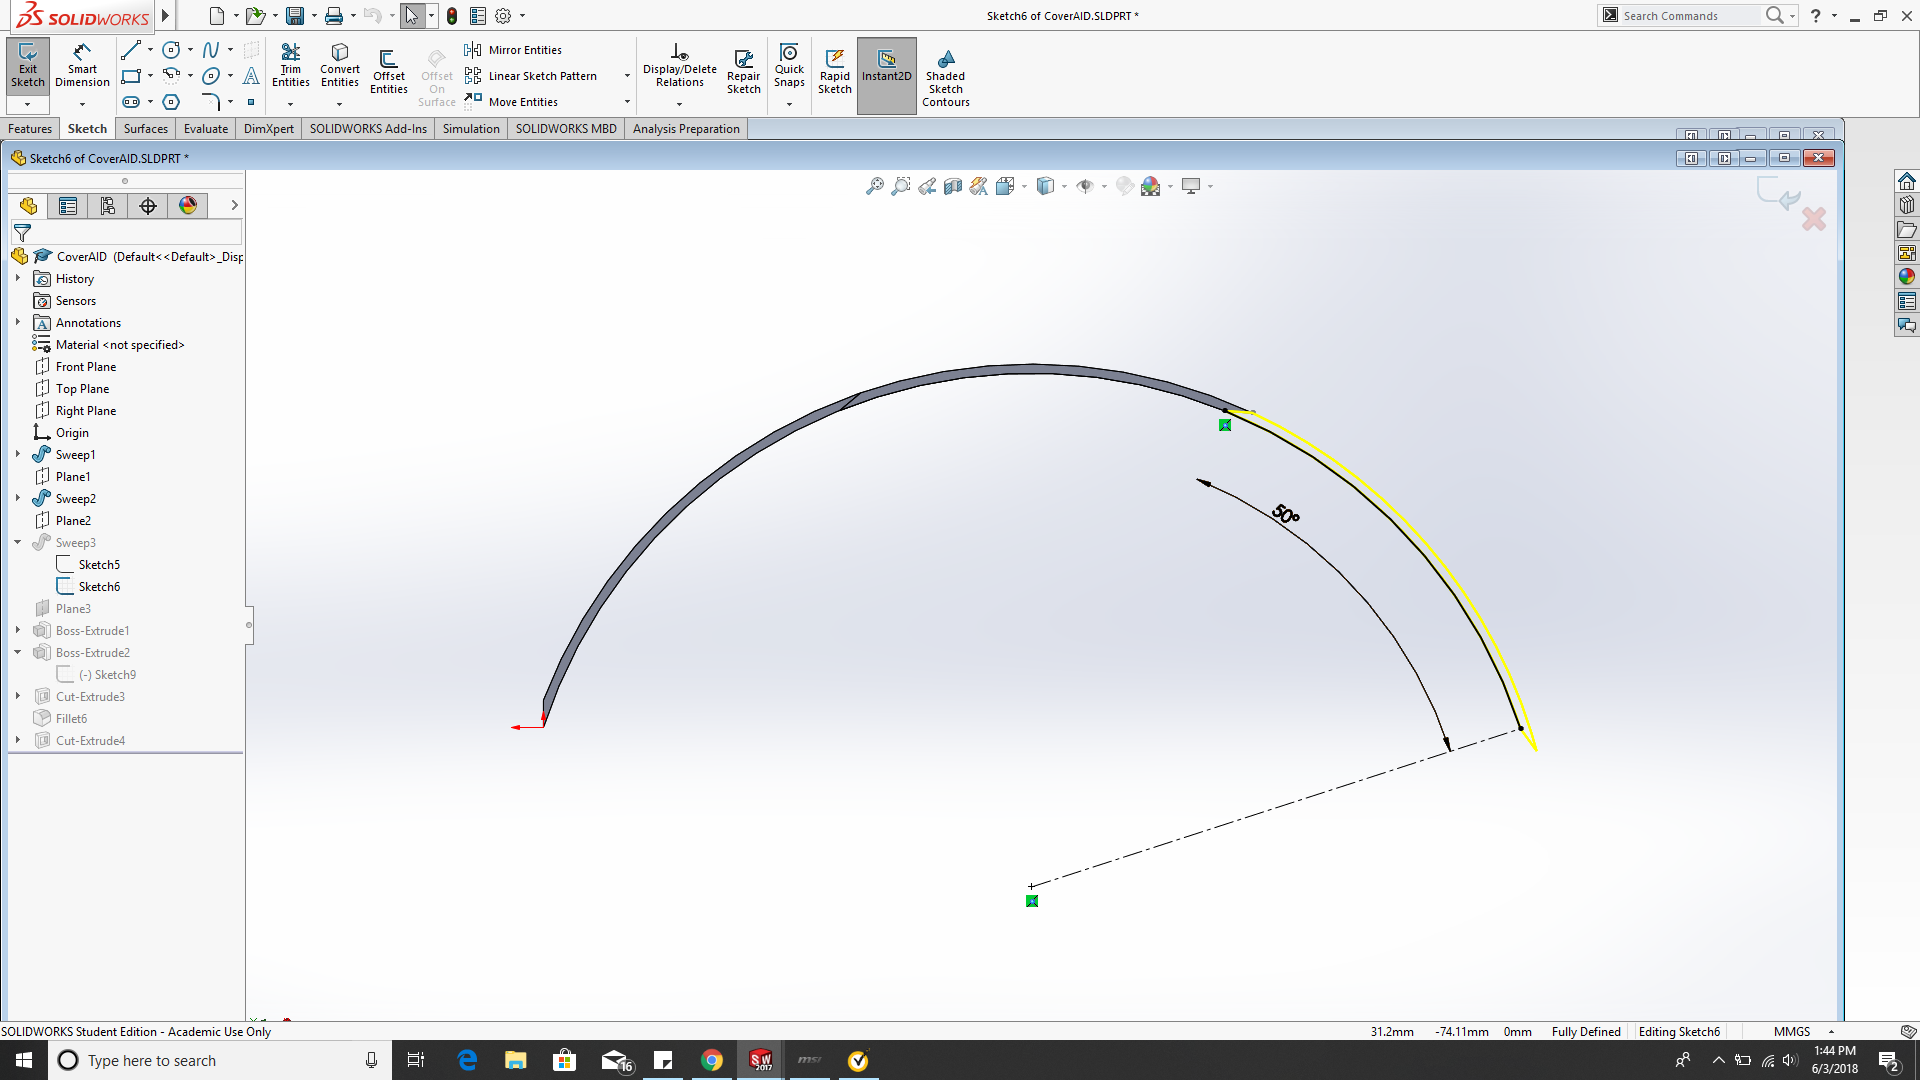Click the Section View icon
This screenshot has height=1080, width=1920.
(953, 186)
